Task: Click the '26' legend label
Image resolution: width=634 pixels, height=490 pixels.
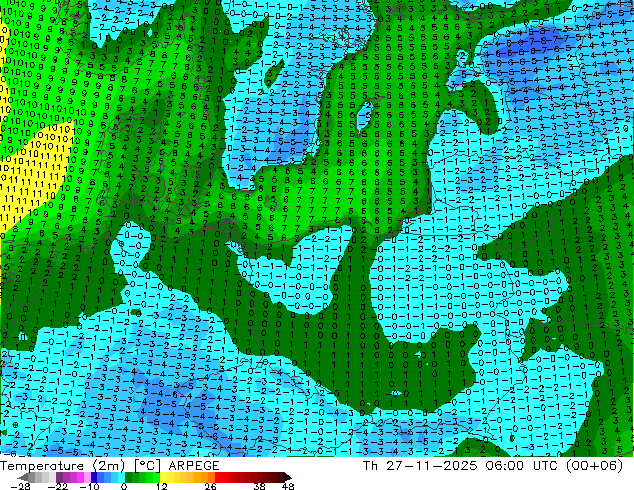Action: 210,486
